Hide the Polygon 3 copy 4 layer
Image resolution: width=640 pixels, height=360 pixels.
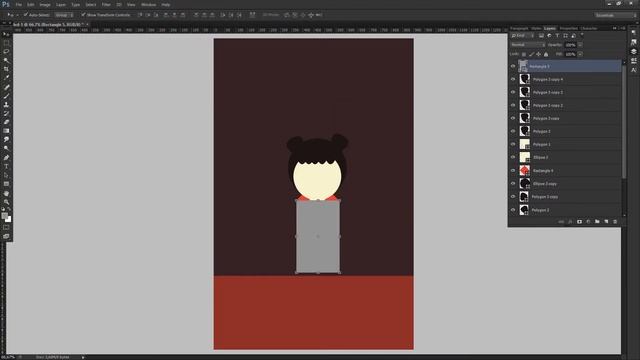tap(513, 79)
